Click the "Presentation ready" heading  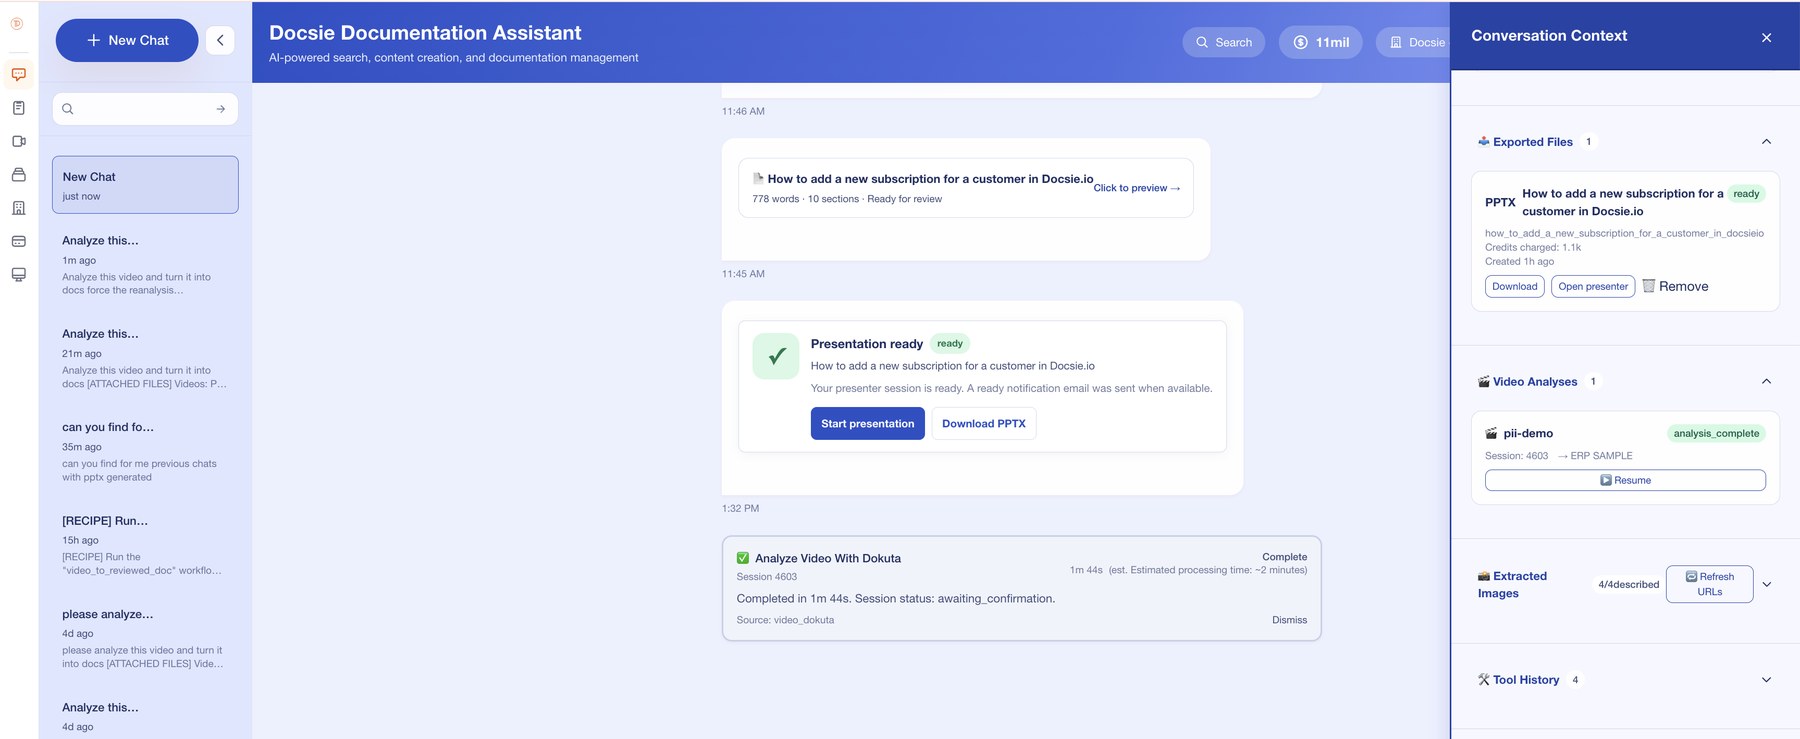pos(867,344)
